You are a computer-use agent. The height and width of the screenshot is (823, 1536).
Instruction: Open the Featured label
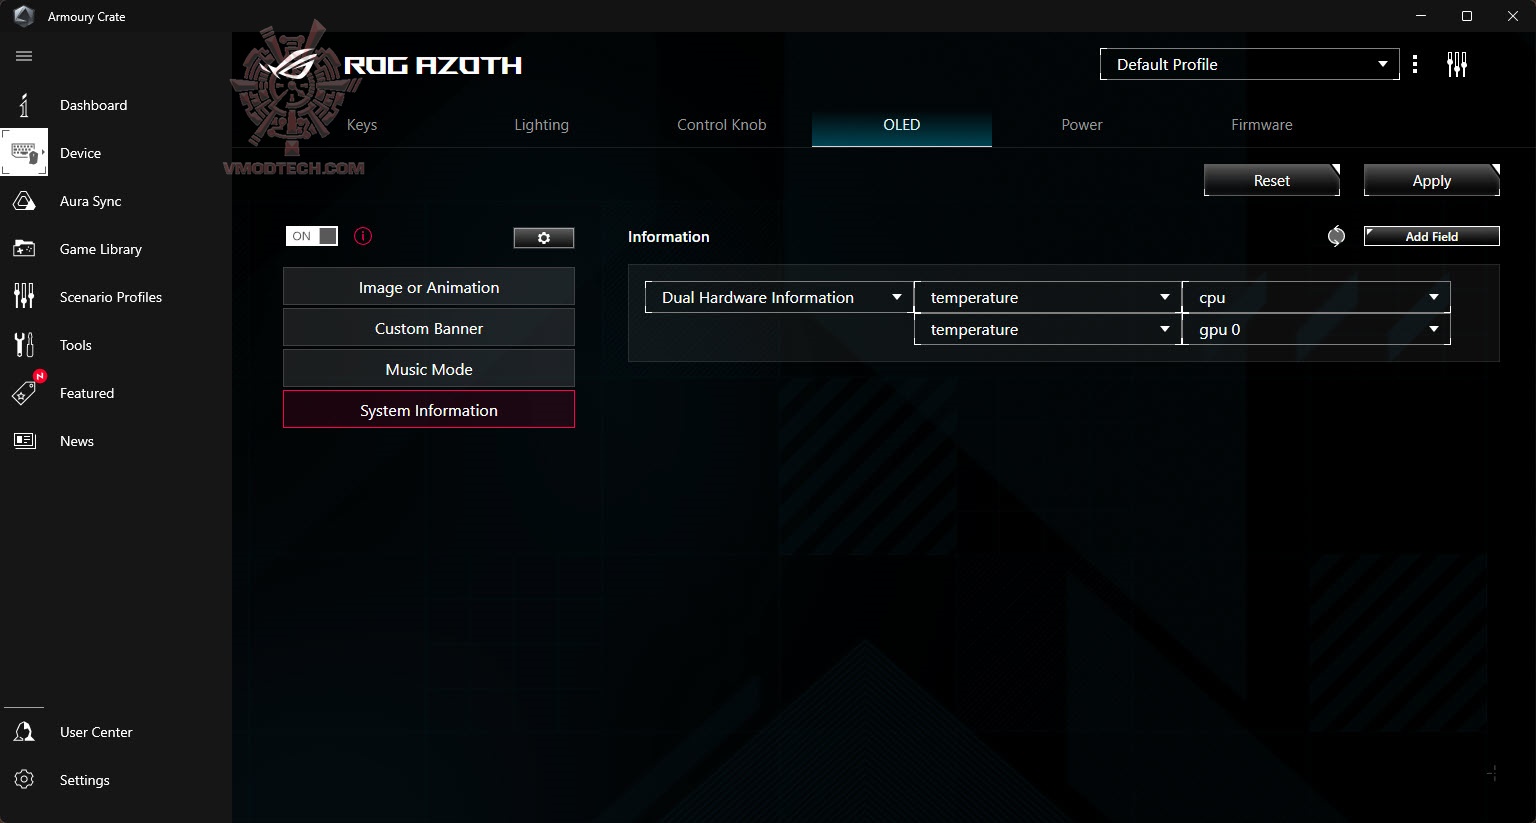tap(87, 393)
